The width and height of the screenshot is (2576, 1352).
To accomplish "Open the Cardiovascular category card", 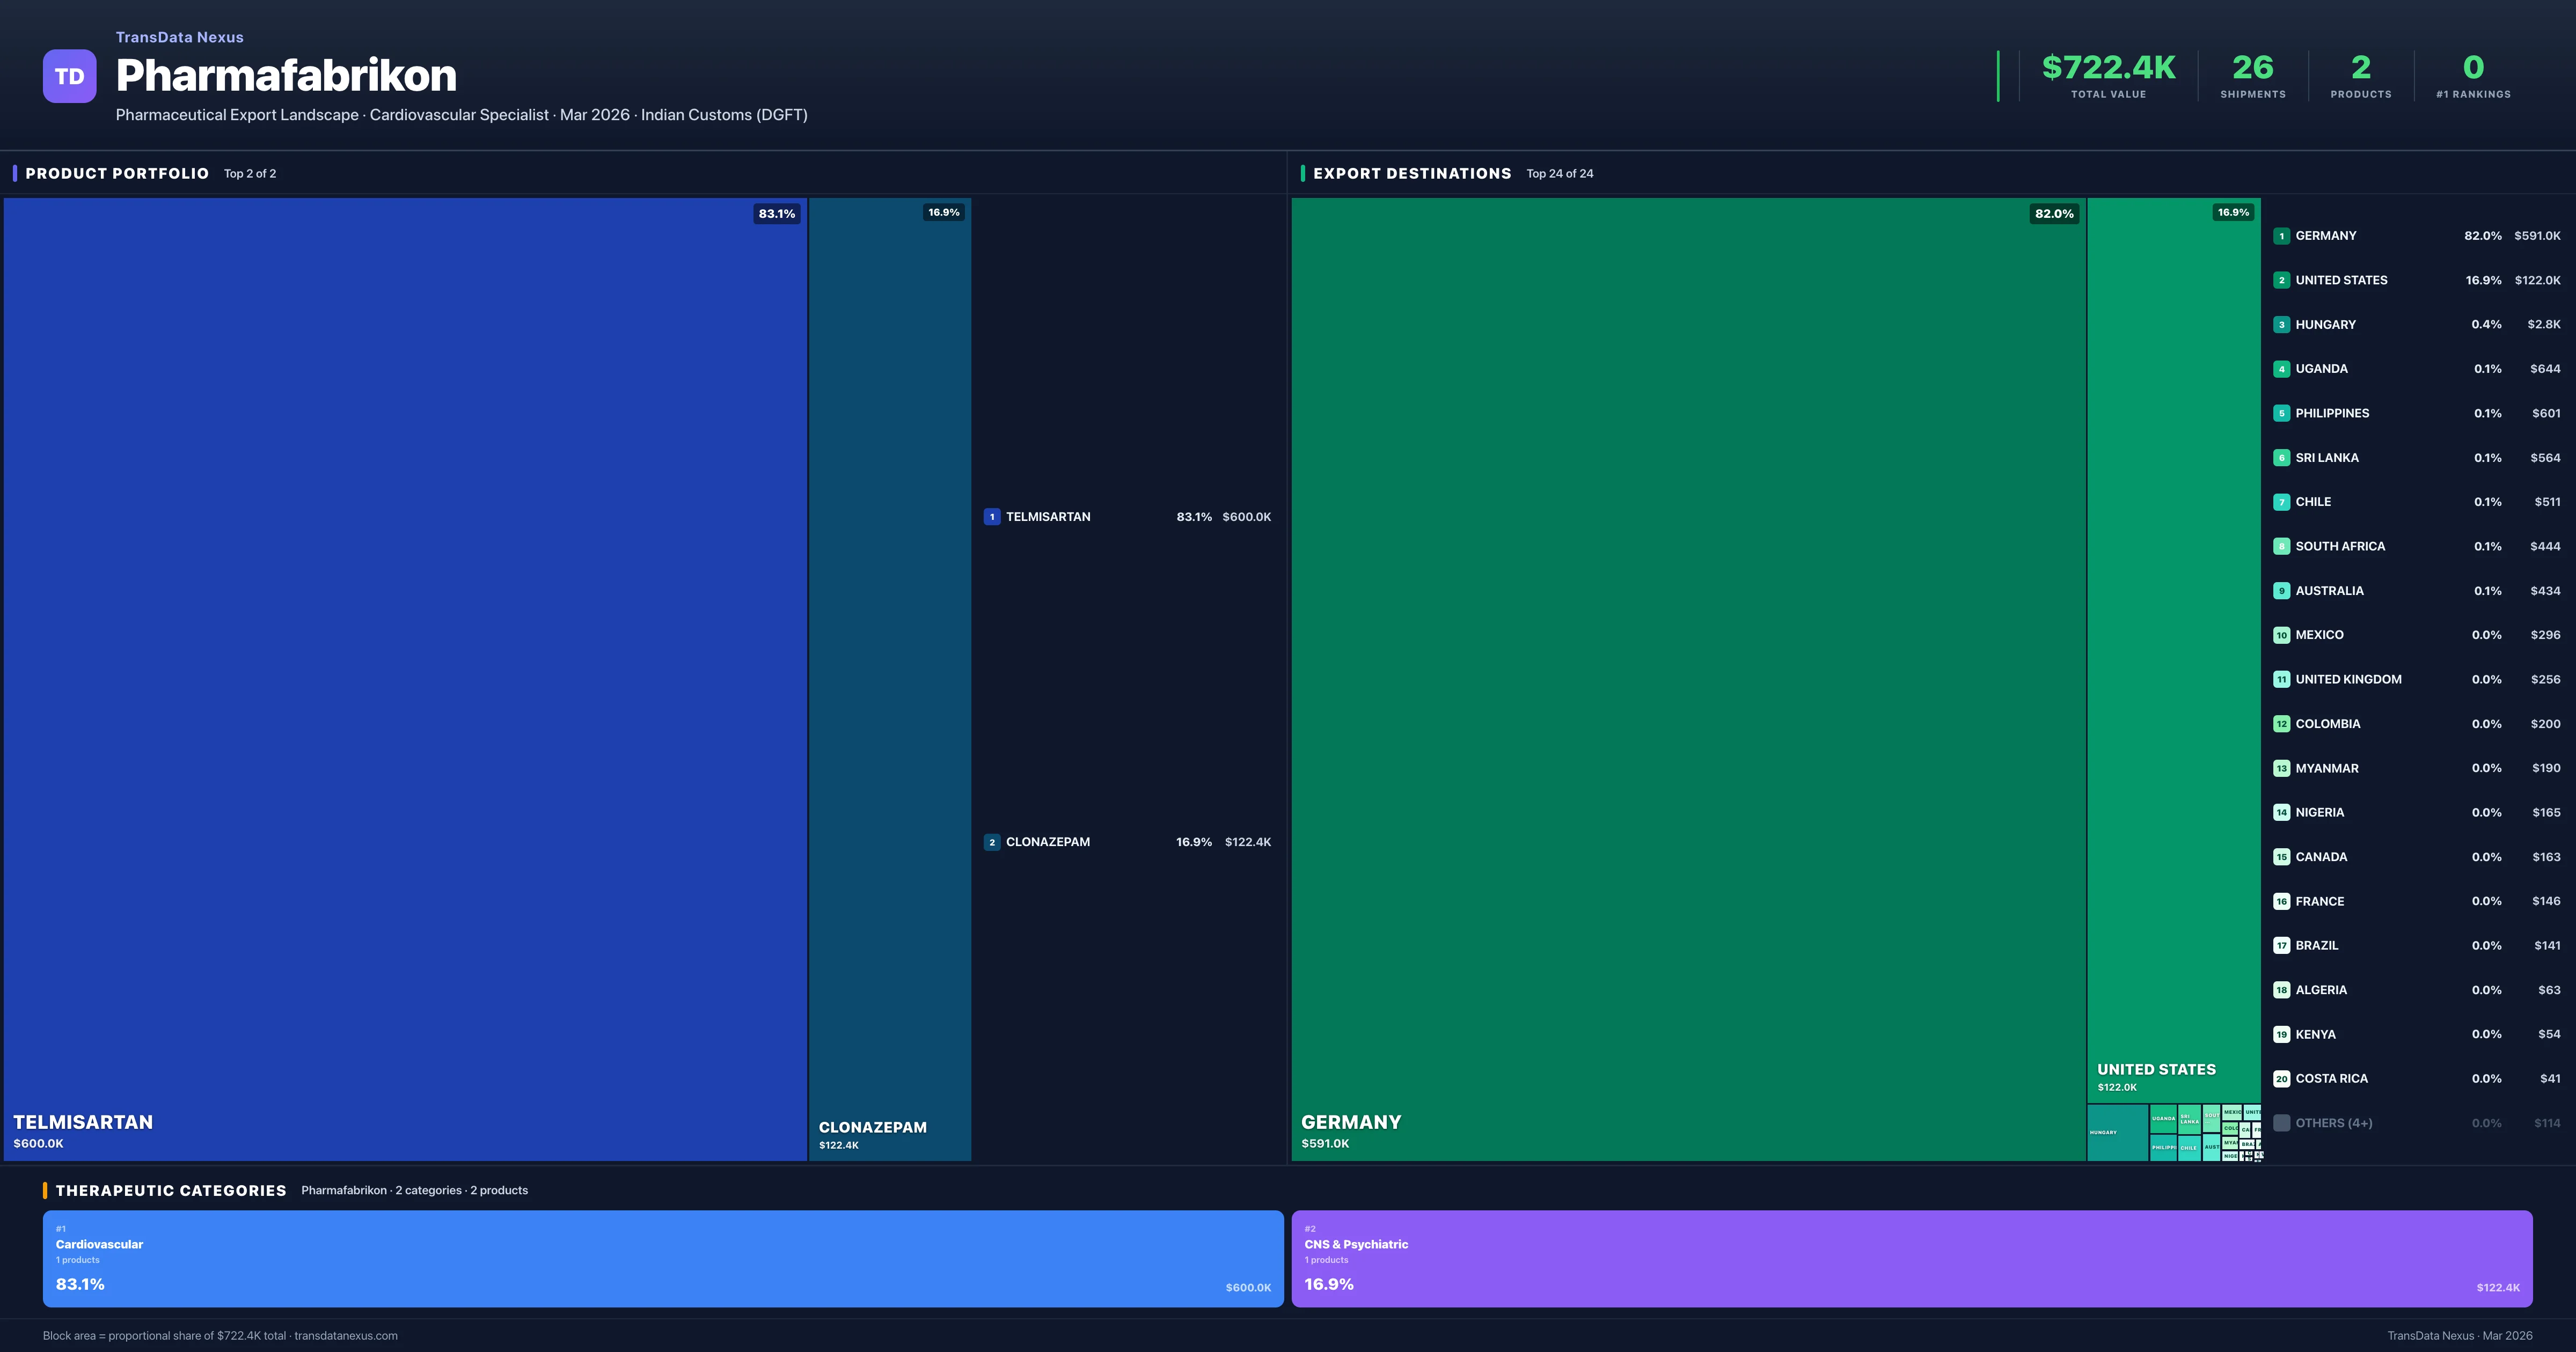I will coord(662,1258).
